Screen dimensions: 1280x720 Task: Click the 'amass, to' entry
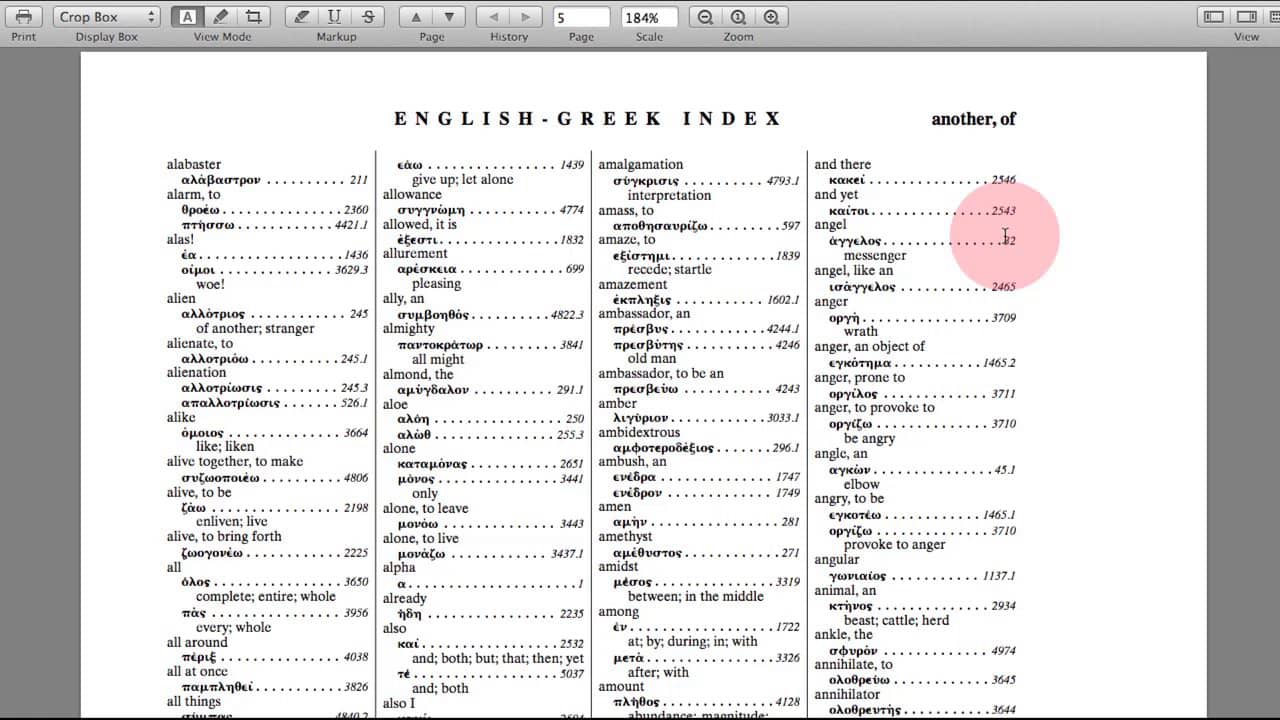click(626, 211)
